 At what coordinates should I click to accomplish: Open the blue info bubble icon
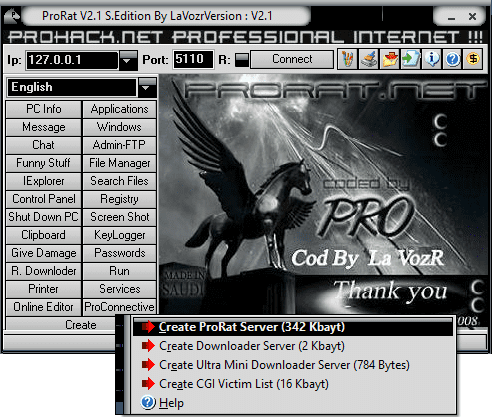(432, 60)
